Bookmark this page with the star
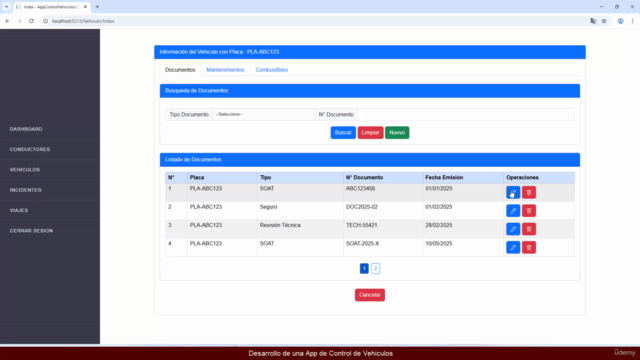 pyautogui.click(x=604, y=21)
